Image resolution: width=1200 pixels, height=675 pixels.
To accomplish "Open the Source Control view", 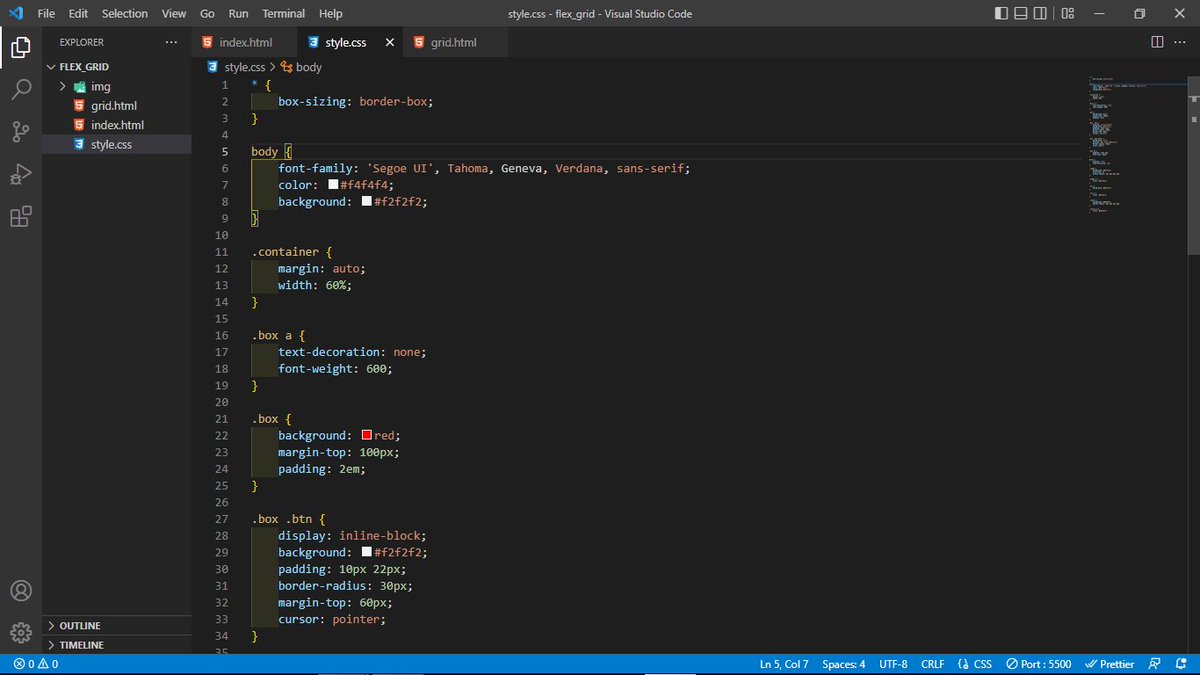I will 21,132.
